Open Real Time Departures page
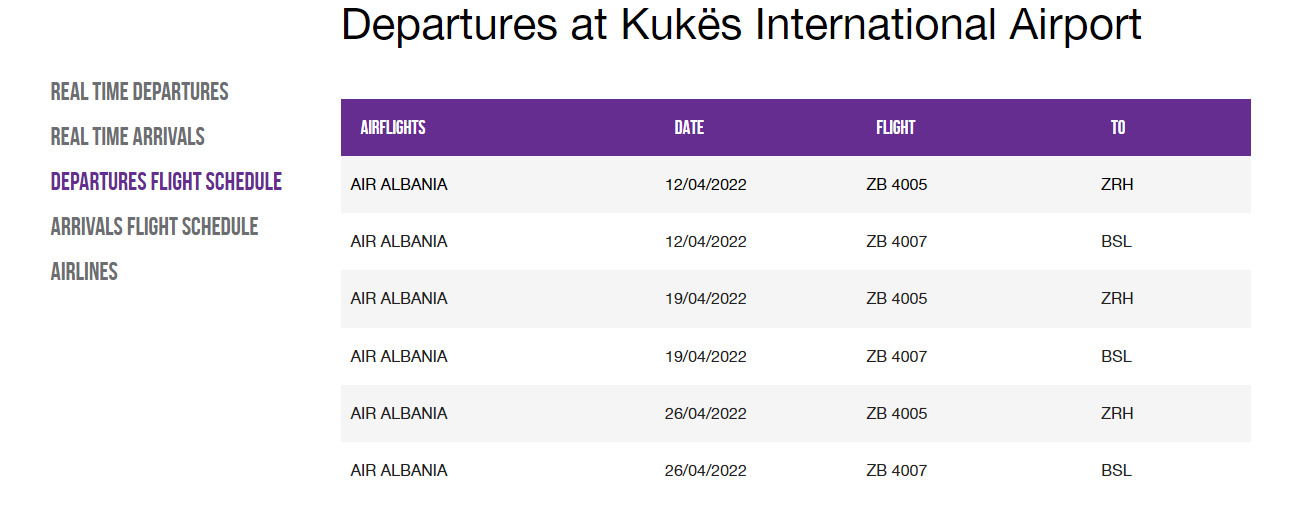The image size is (1294, 522). pyautogui.click(x=139, y=92)
